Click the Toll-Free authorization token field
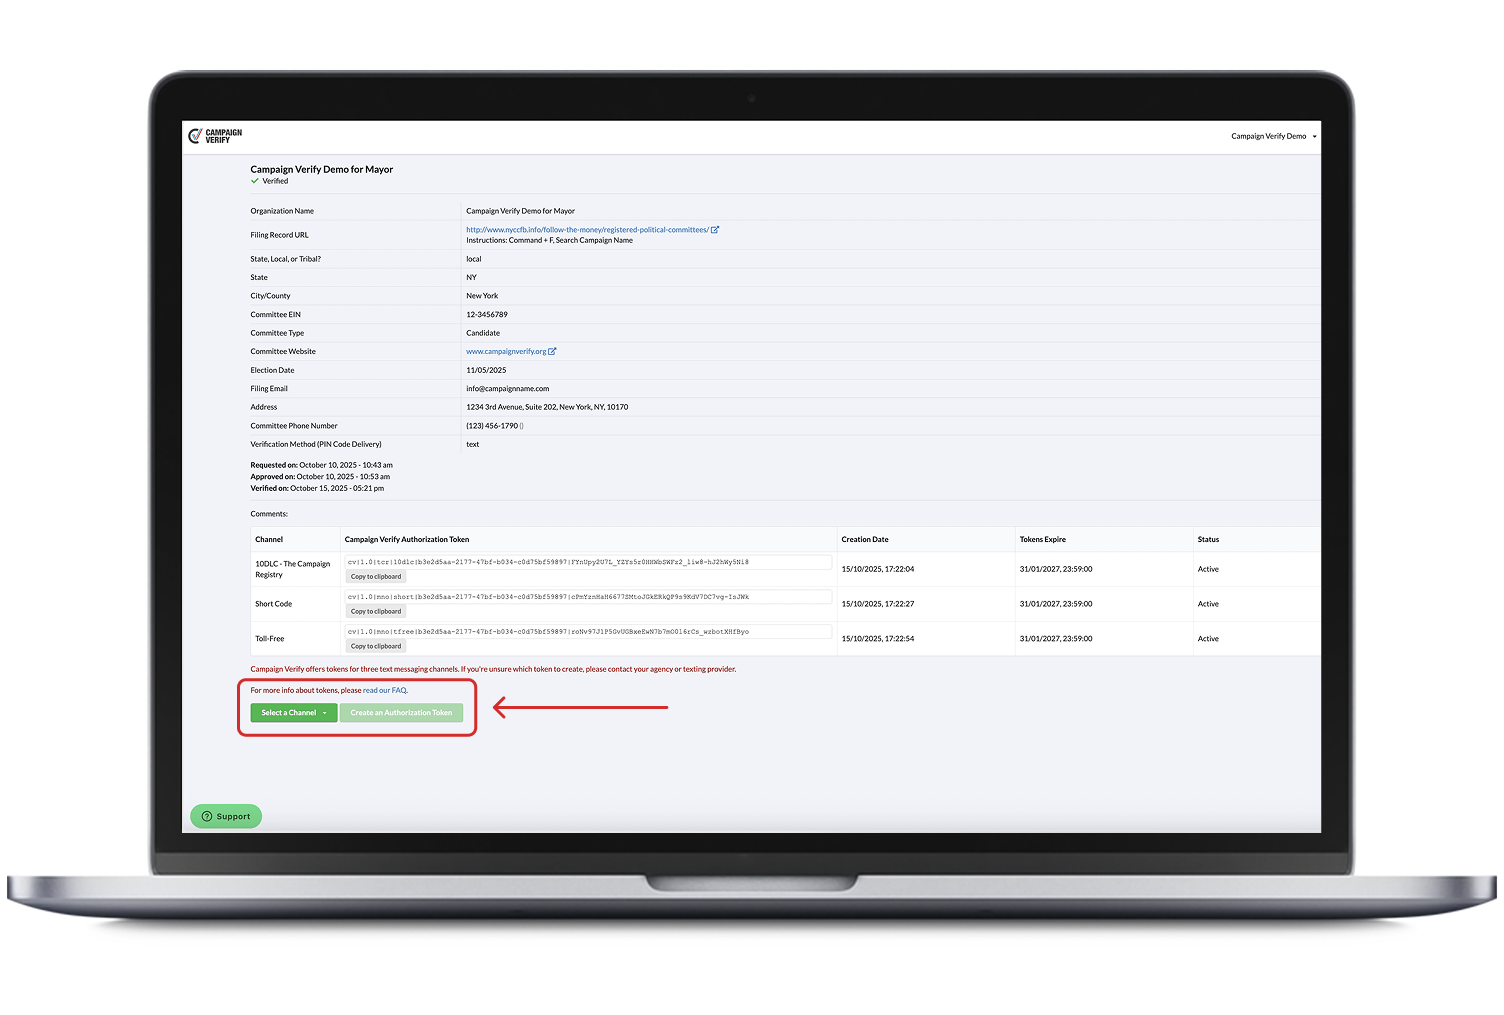 588,632
